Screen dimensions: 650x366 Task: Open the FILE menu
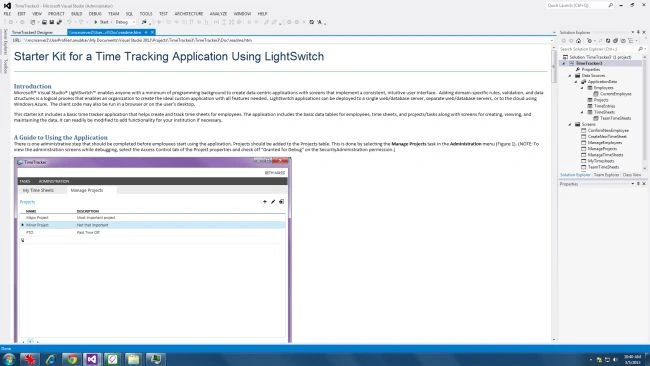(x=7, y=14)
